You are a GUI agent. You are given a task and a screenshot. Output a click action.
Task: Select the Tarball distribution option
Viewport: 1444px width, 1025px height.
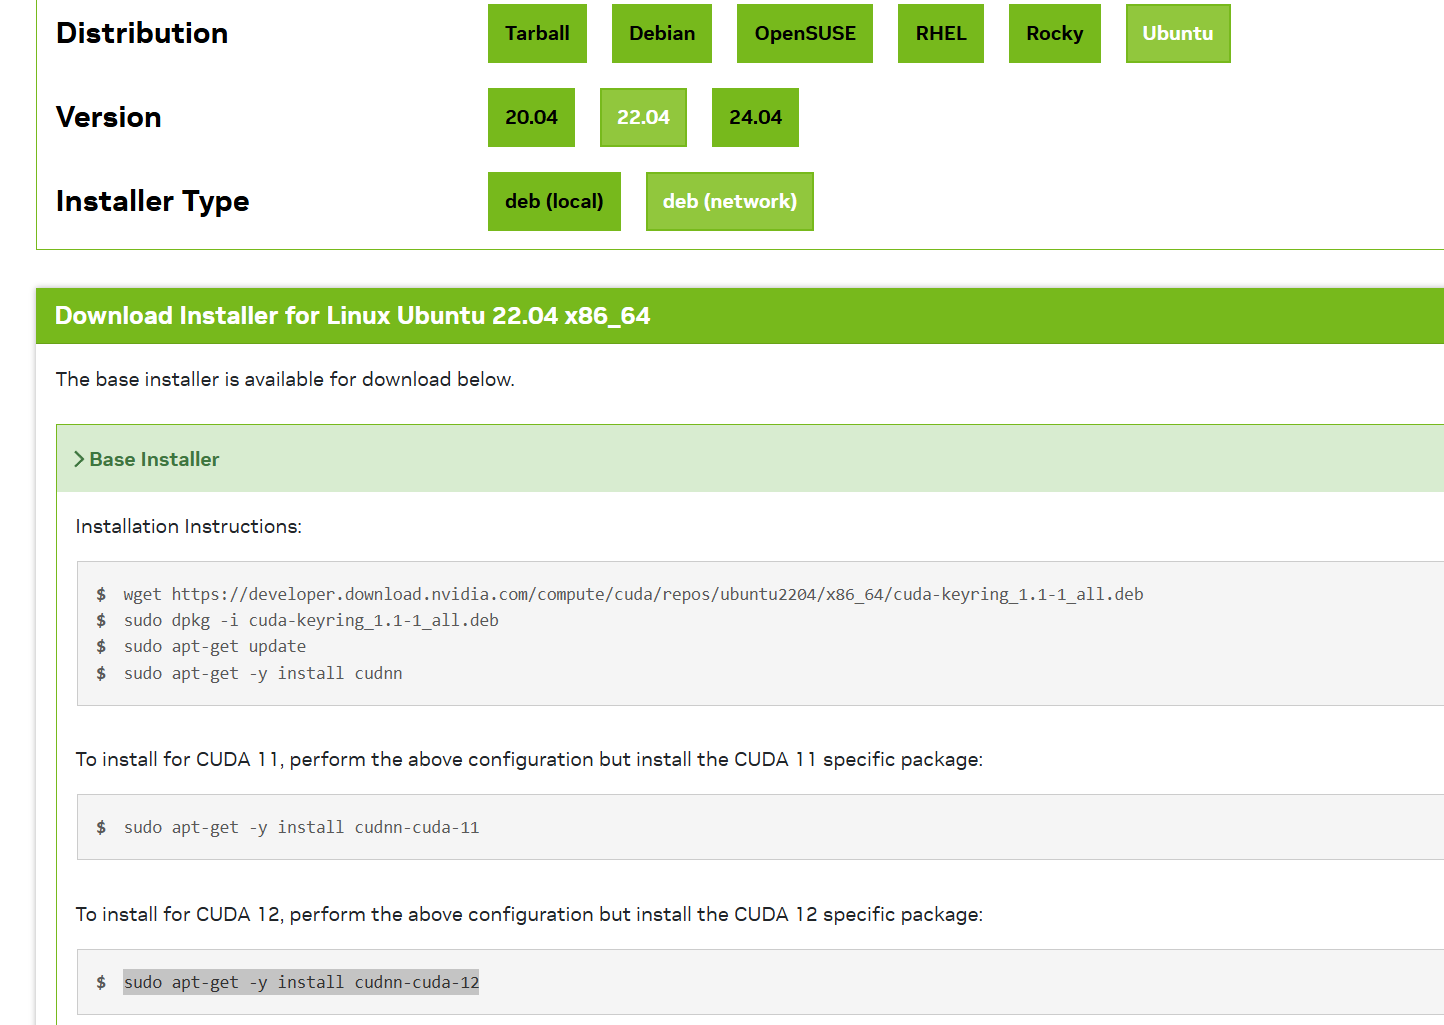[x=537, y=33]
